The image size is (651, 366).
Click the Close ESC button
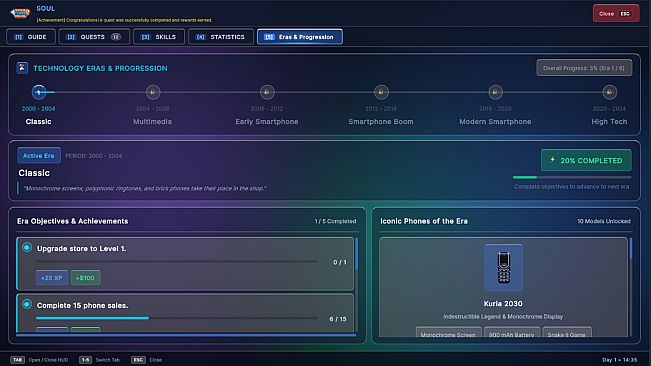[x=616, y=14]
